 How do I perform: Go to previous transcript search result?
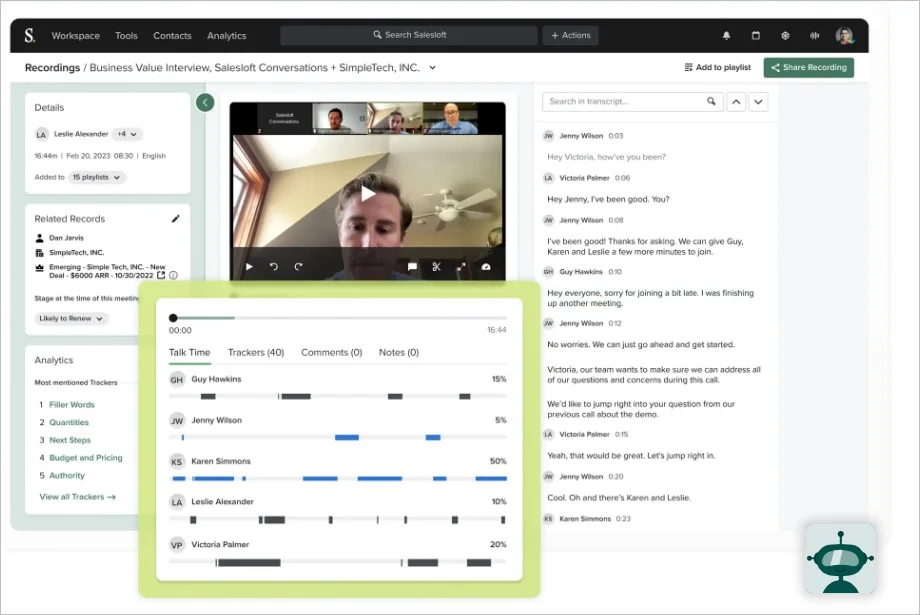pyautogui.click(x=736, y=102)
